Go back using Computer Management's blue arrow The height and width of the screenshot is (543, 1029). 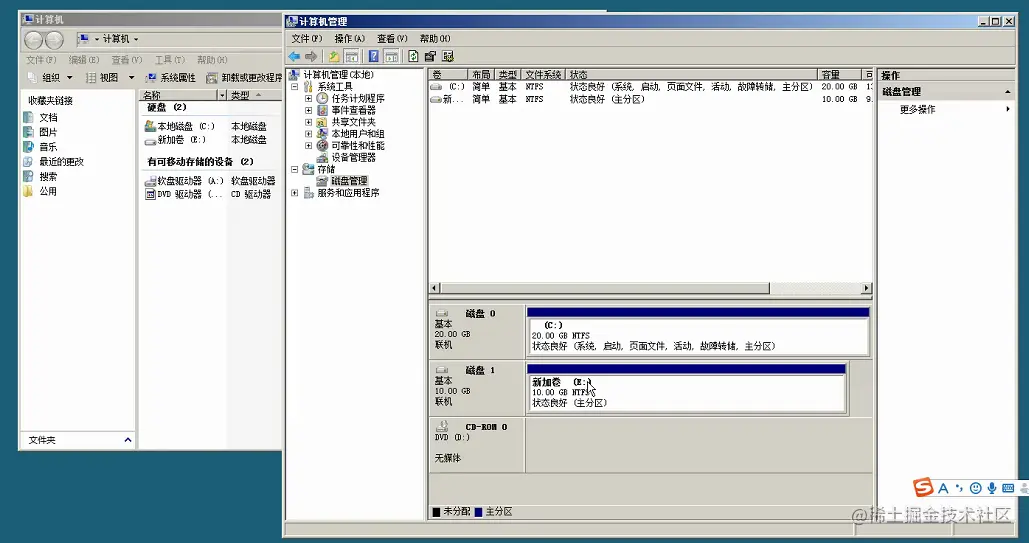(294, 56)
